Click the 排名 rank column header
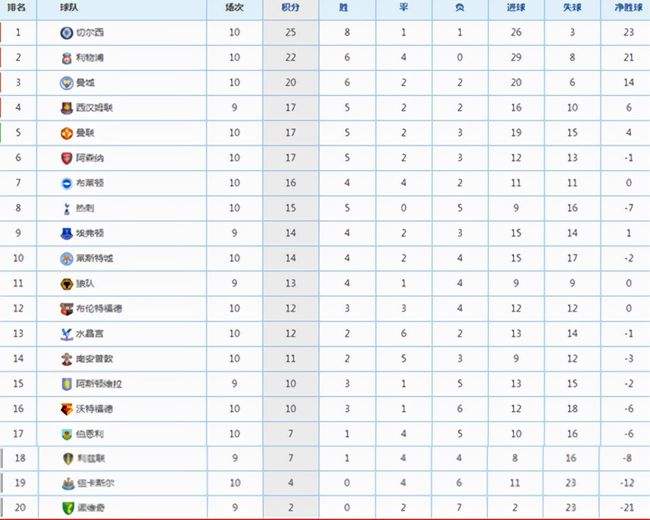The height and width of the screenshot is (520, 650). pyautogui.click(x=17, y=7)
